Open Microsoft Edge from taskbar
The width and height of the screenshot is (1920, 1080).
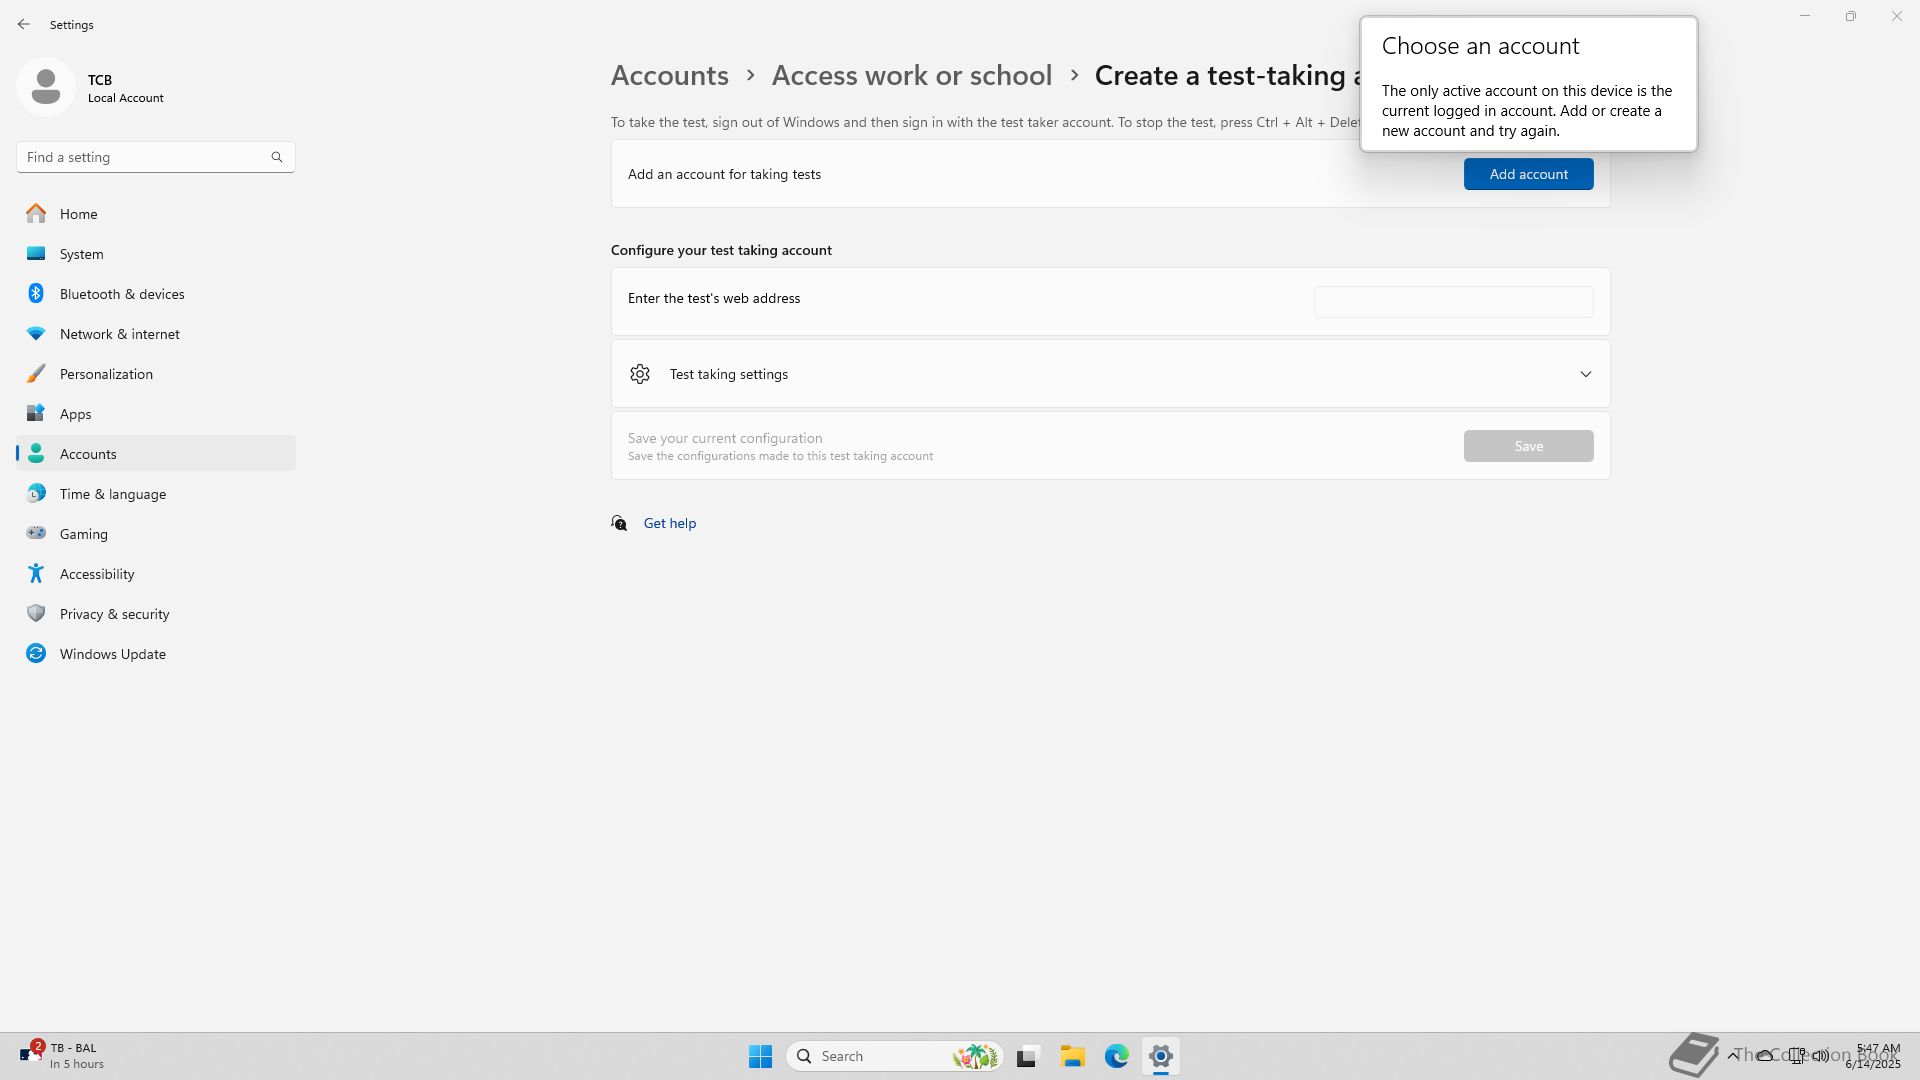(x=1116, y=1056)
